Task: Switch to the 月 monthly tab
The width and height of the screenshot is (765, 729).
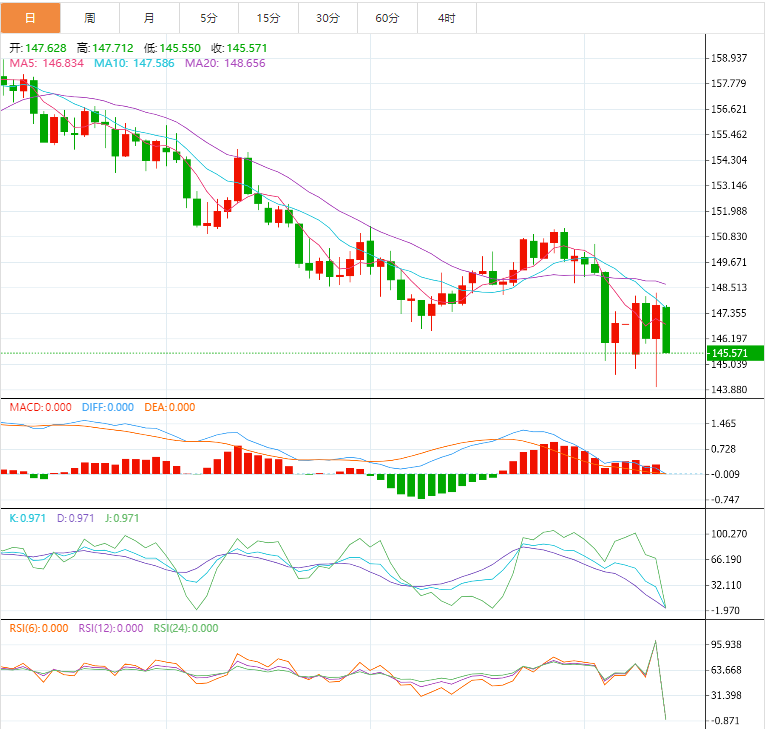Action: [x=149, y=18]
